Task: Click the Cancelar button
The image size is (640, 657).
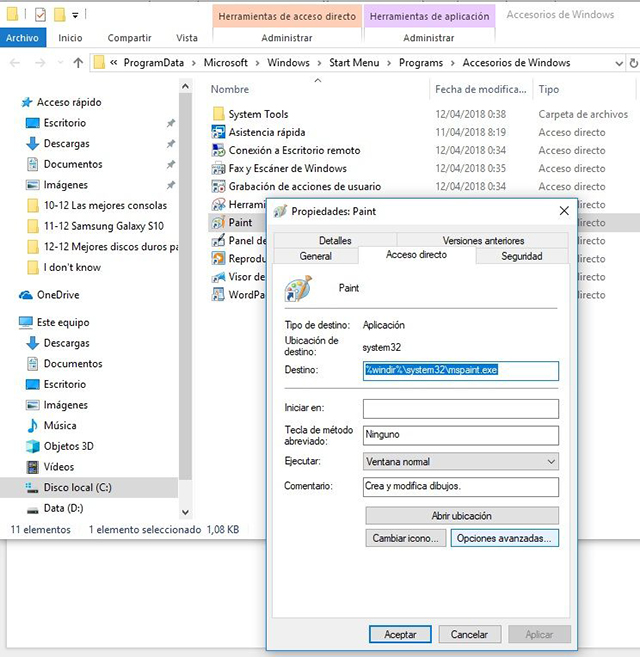Action: click(x=469, y=634)
